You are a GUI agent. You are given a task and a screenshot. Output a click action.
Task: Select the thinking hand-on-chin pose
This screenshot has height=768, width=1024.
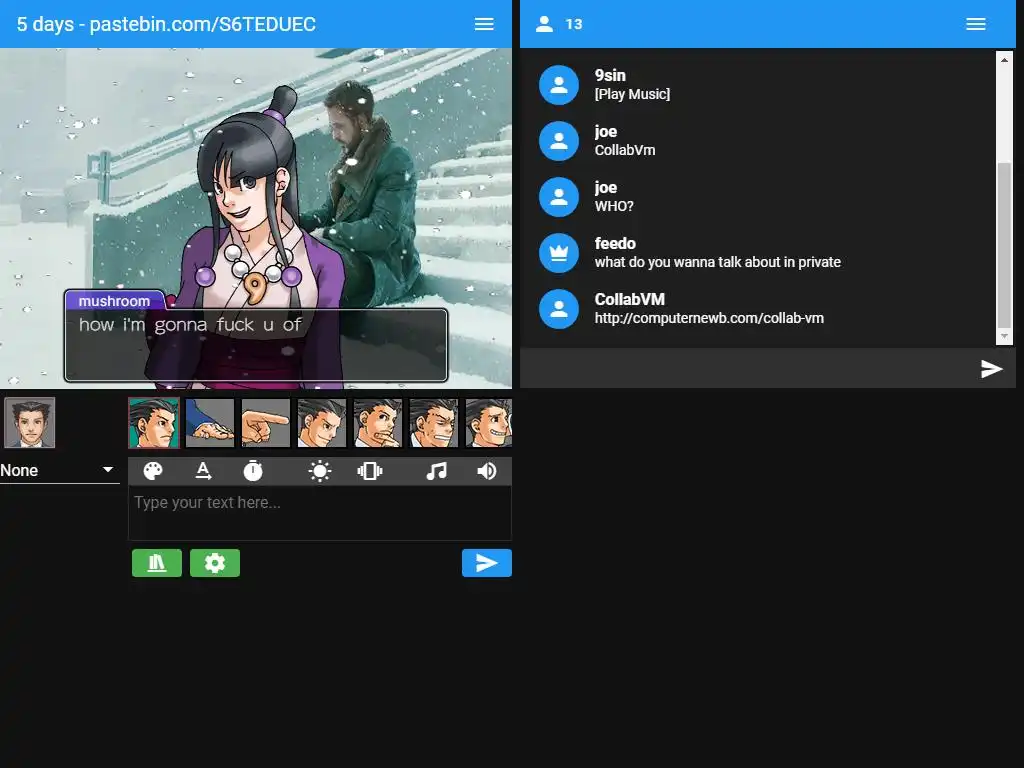378,423
